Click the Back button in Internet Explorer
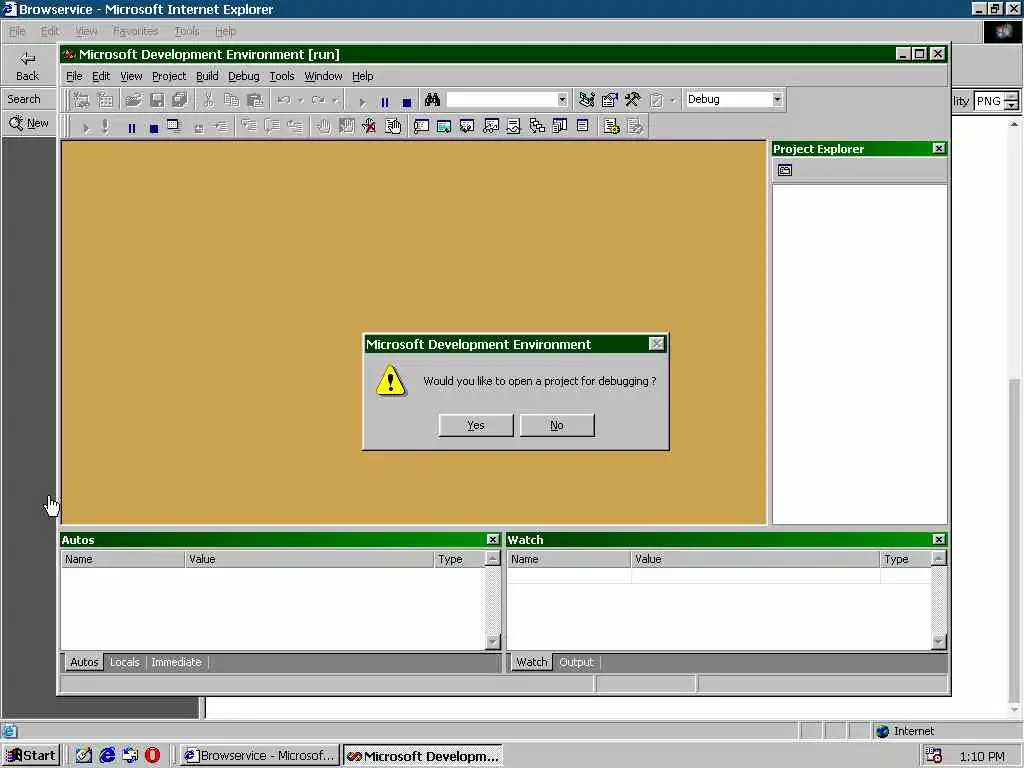Screen dimensions: 1024x768 [x=27, y=66]
